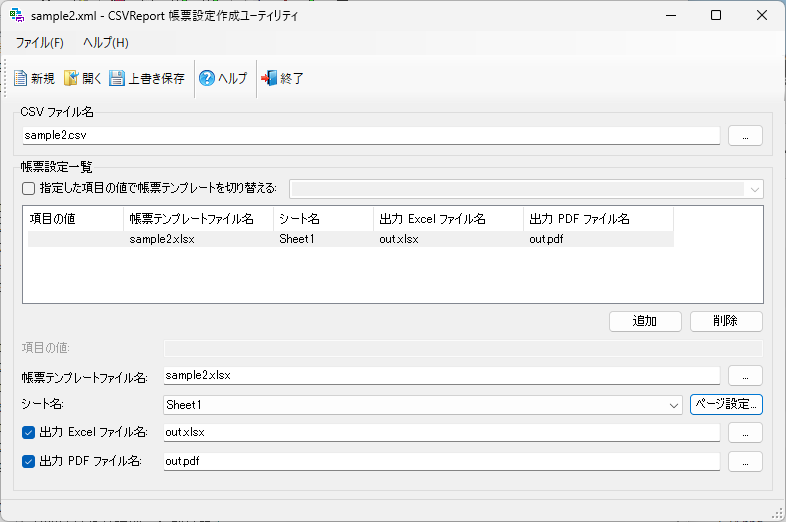Uncheck the 出力 PDF ファイル名 checkbox

[29, 461]
